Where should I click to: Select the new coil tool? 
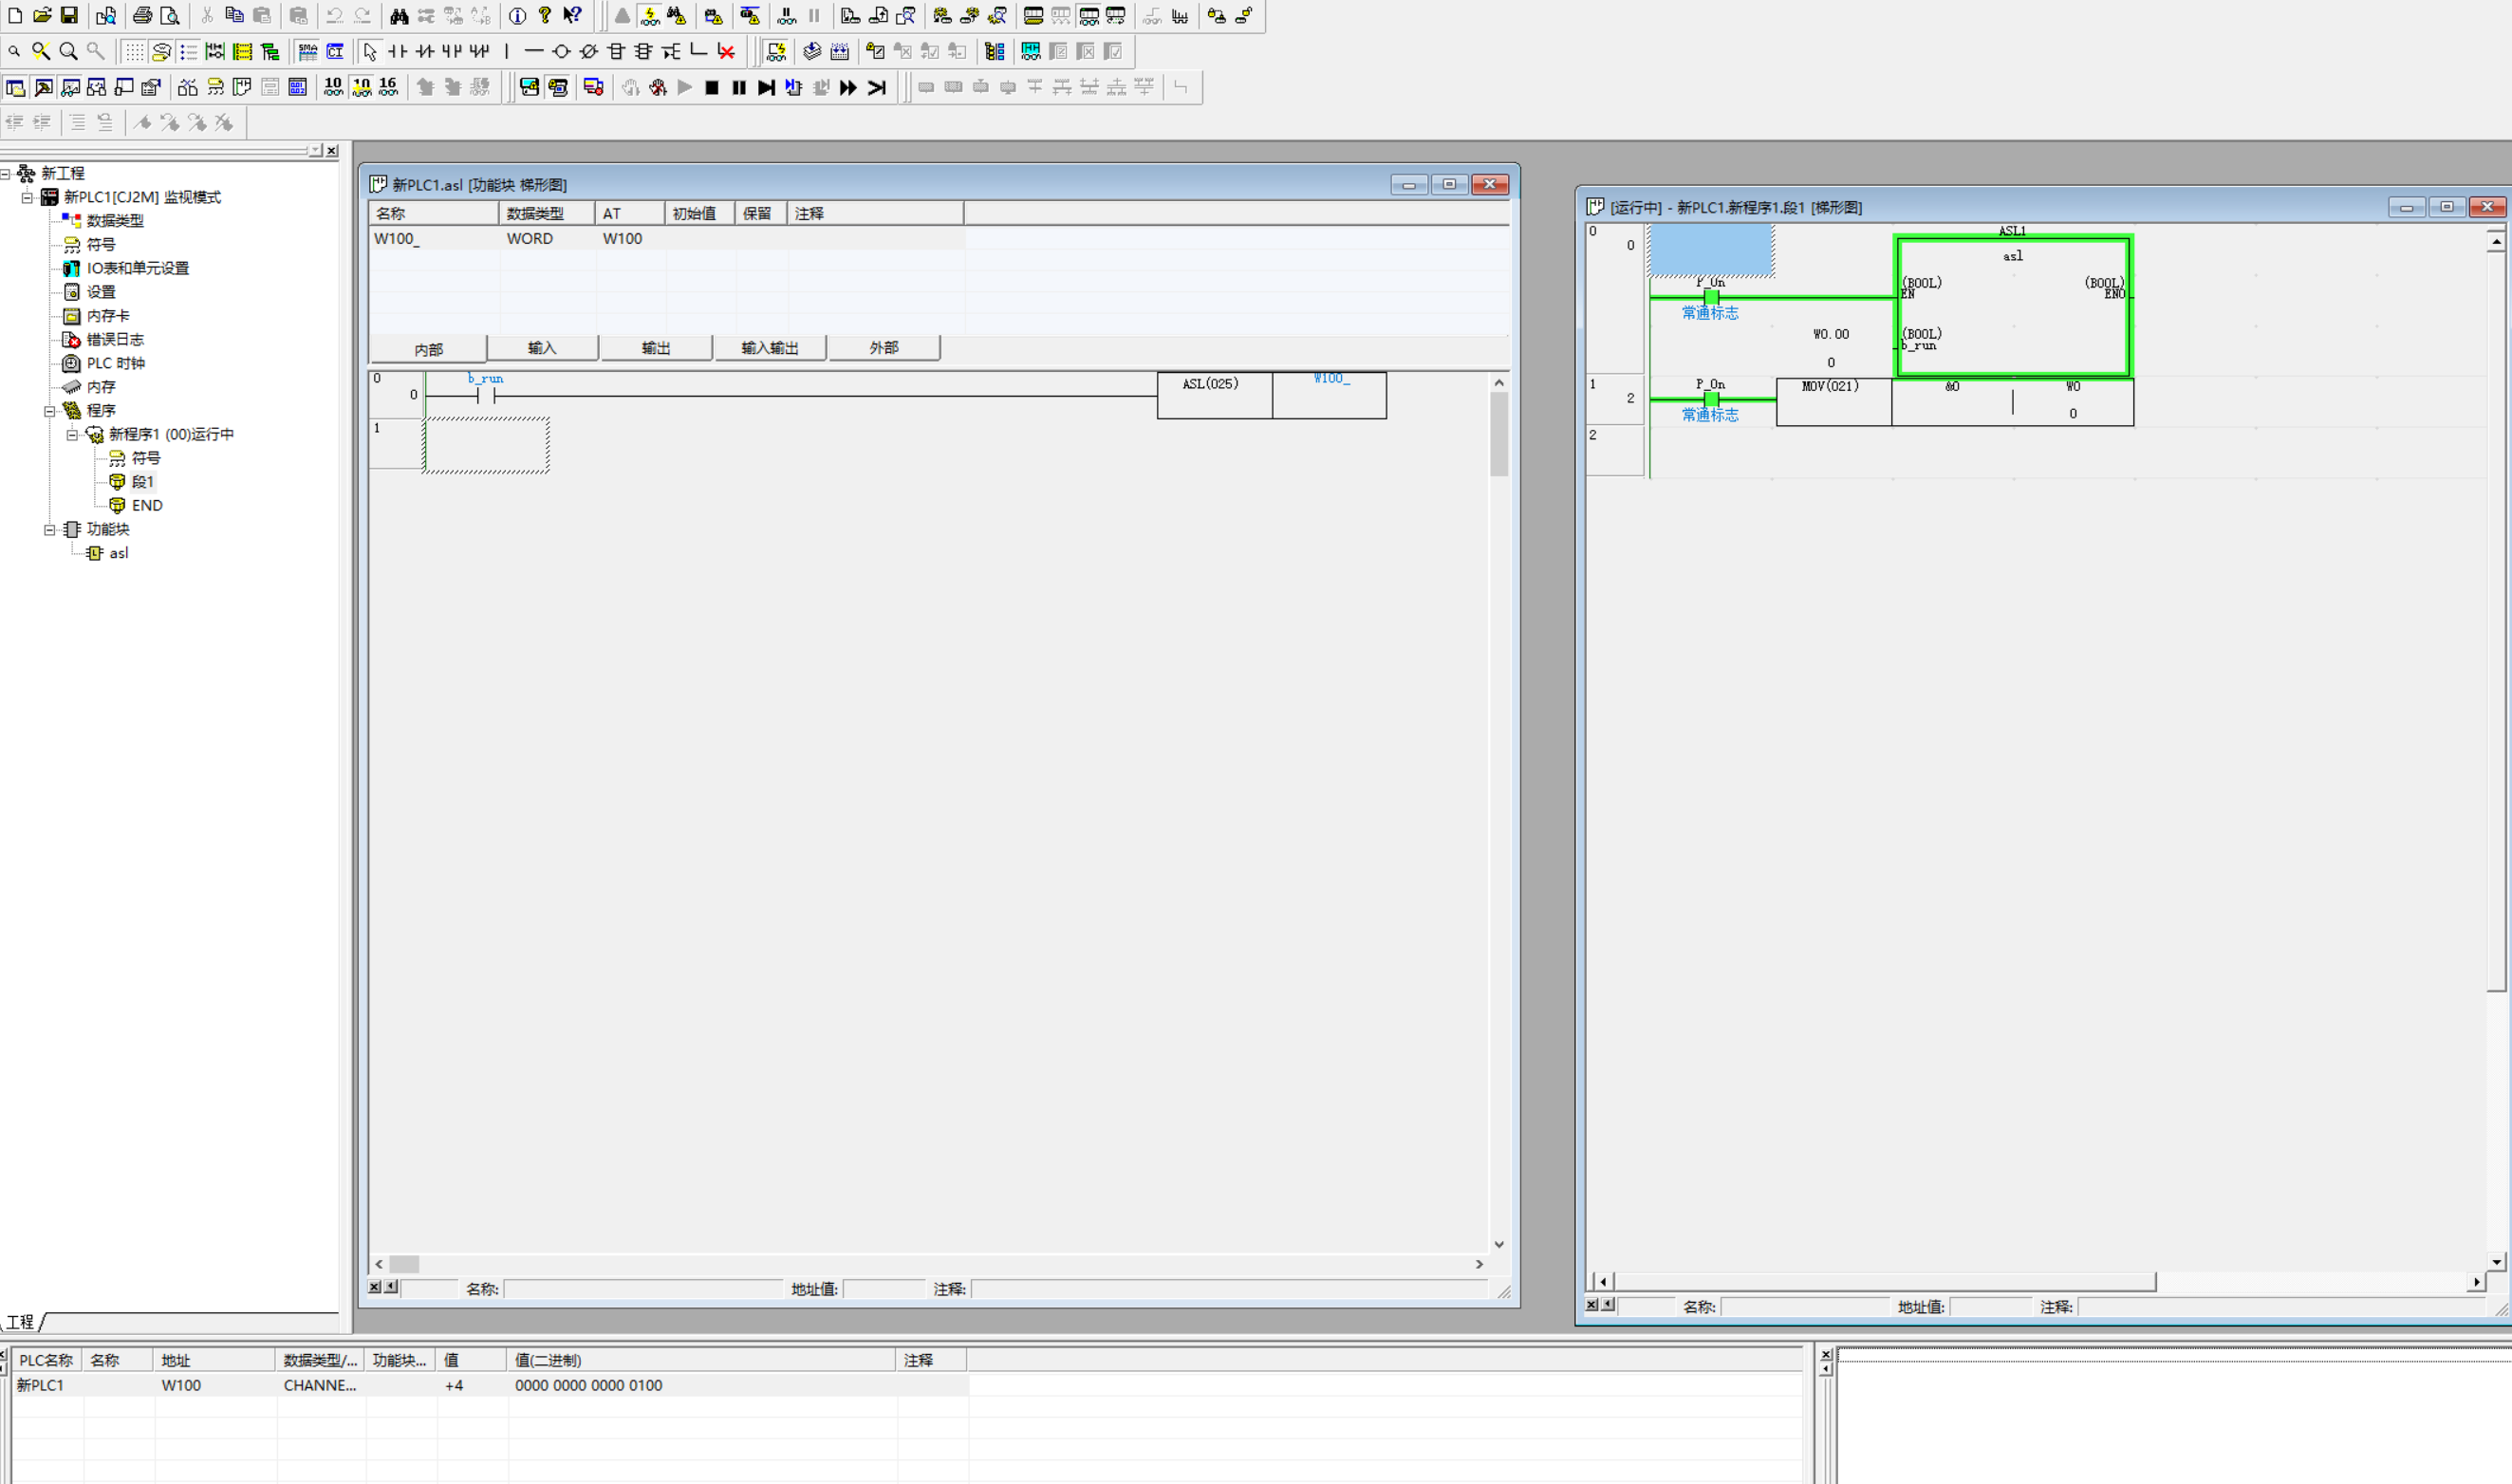[x=560, y=51]
